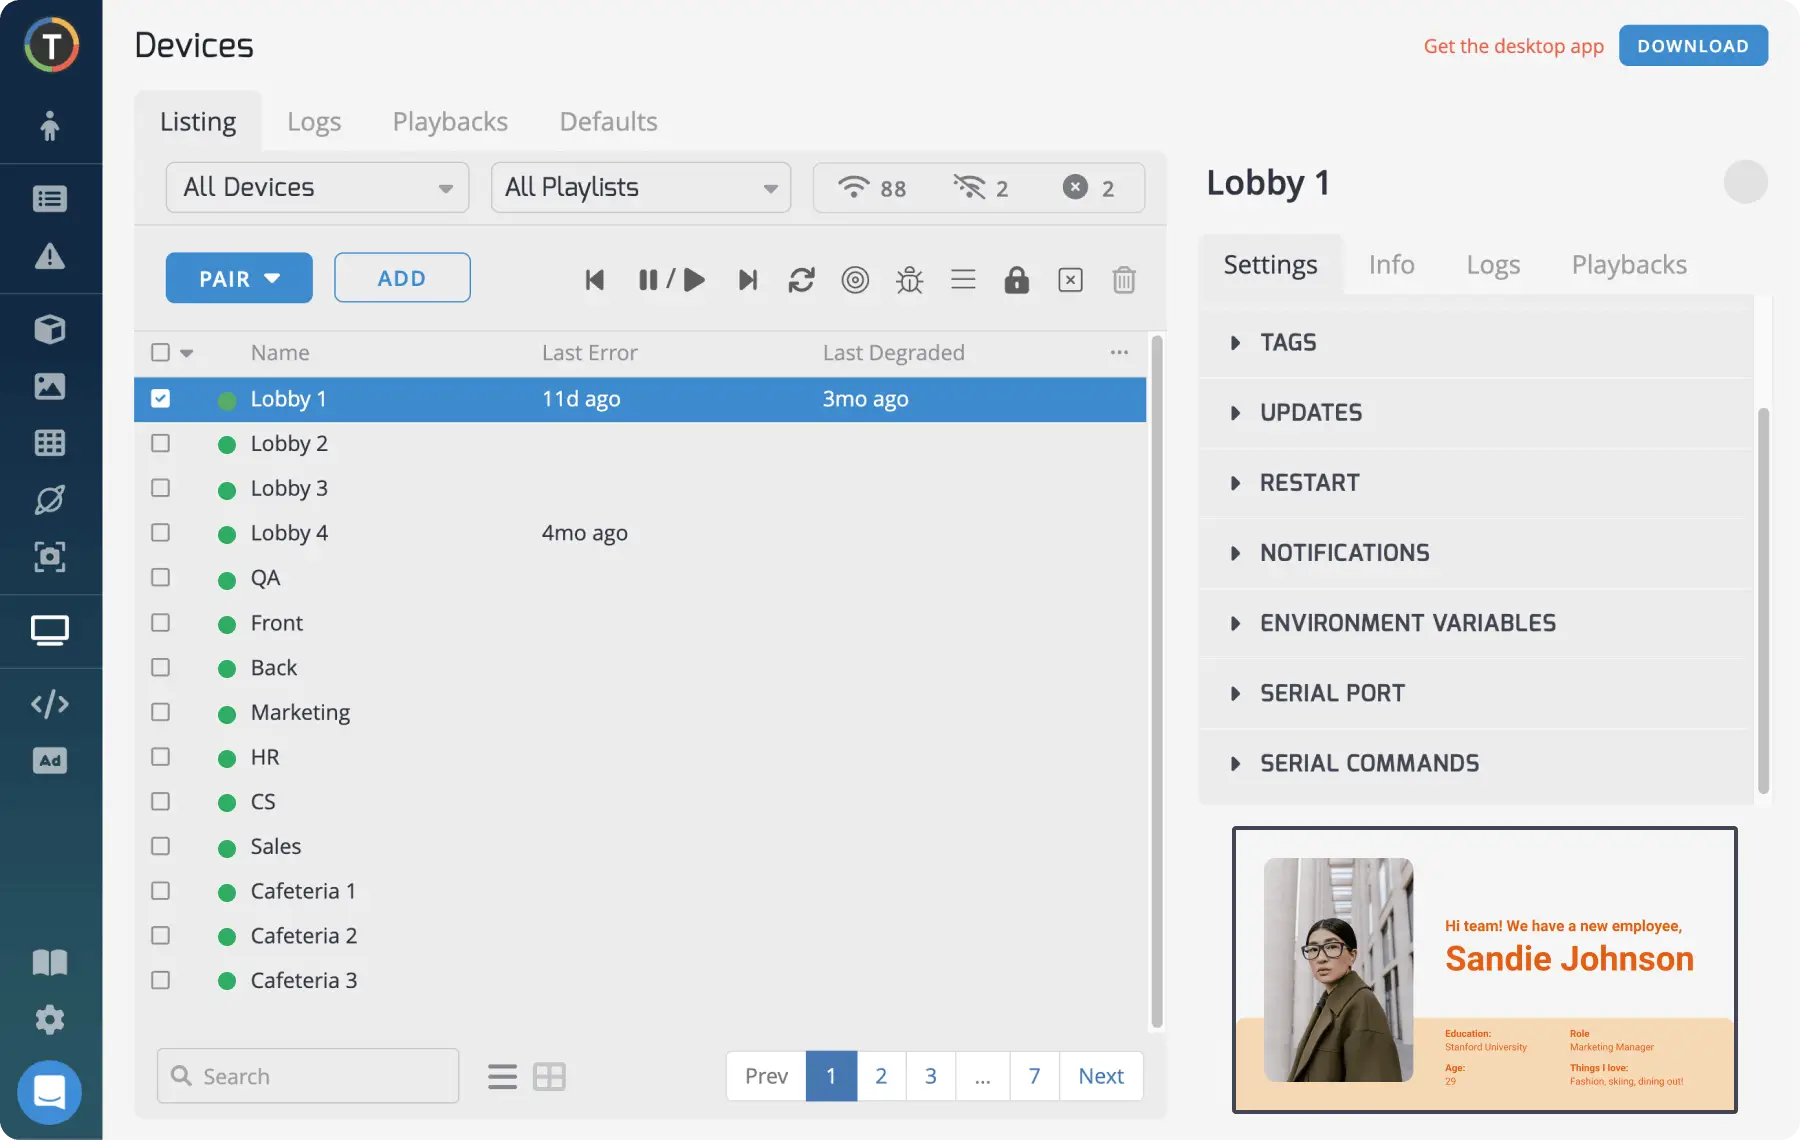Click the lock icon in device toolbar
Viewport: 1800px width, 1140px height.
pyautogui.click(x=1016, y=280)
